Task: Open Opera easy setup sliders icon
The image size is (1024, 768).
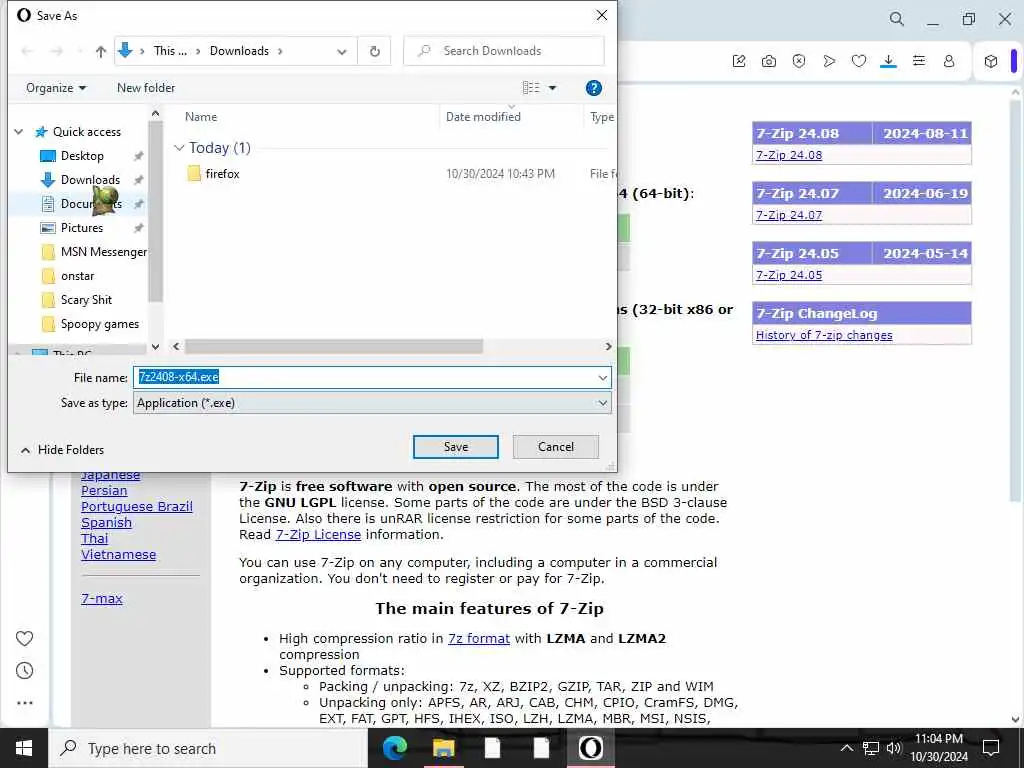Action: (919, 61)
